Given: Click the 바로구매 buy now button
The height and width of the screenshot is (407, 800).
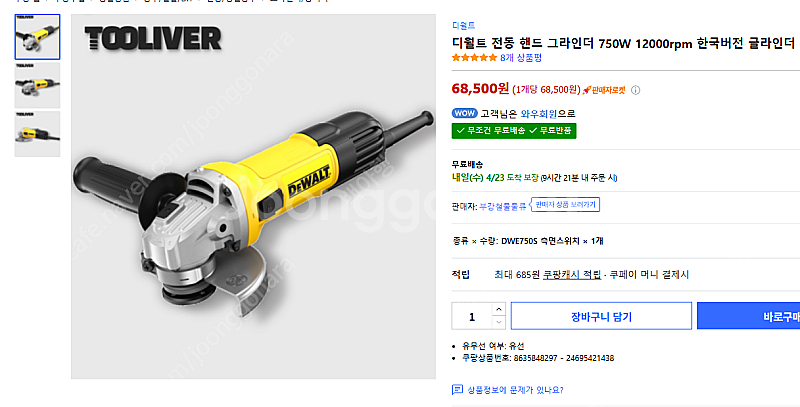Looking at the screenshot, I should click(748, 316).
